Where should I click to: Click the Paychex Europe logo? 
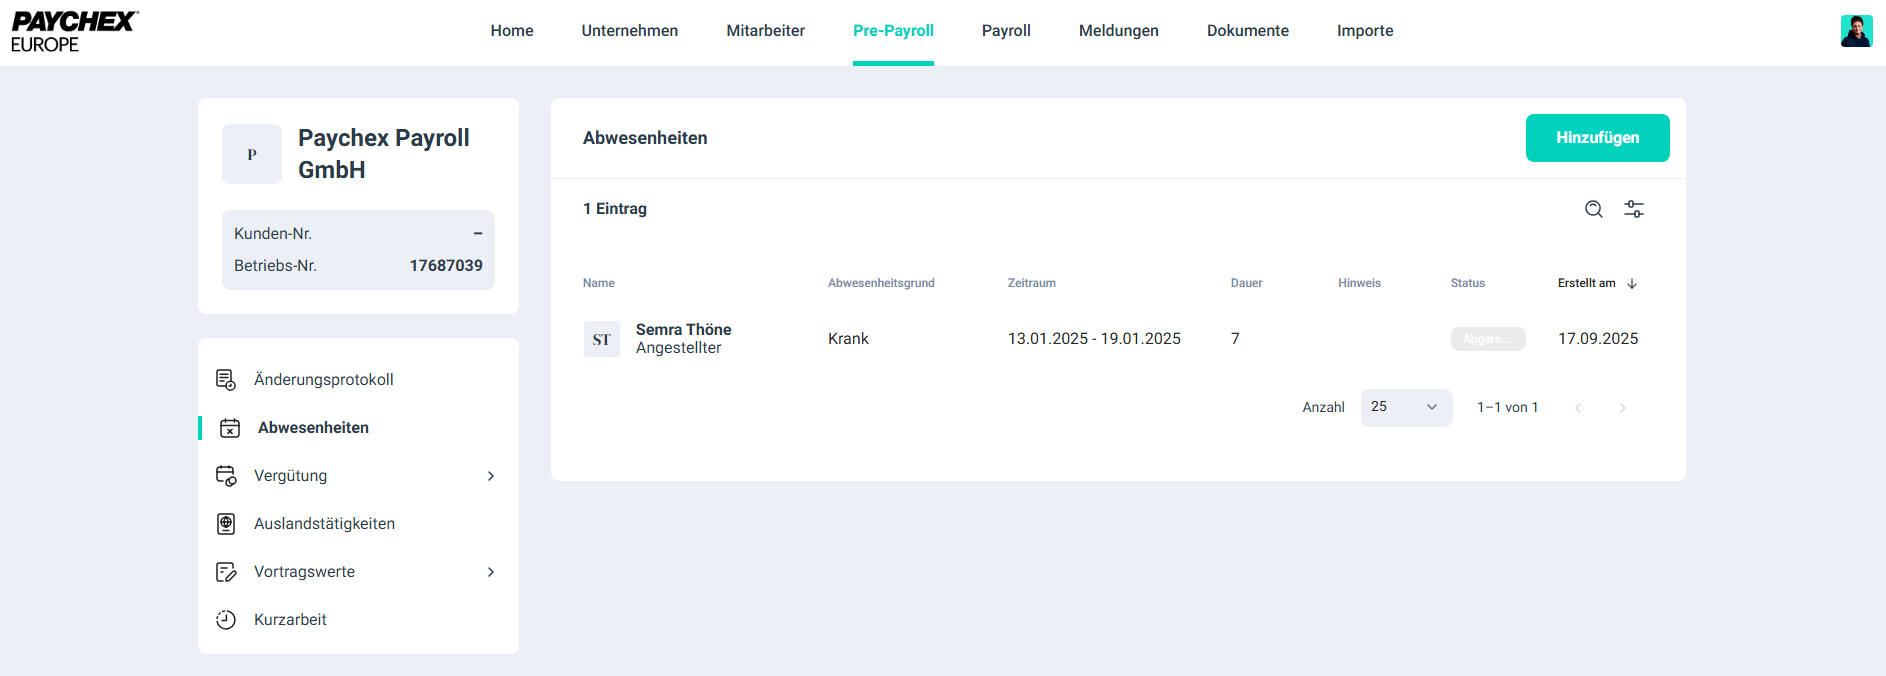[x=74, y=32]
